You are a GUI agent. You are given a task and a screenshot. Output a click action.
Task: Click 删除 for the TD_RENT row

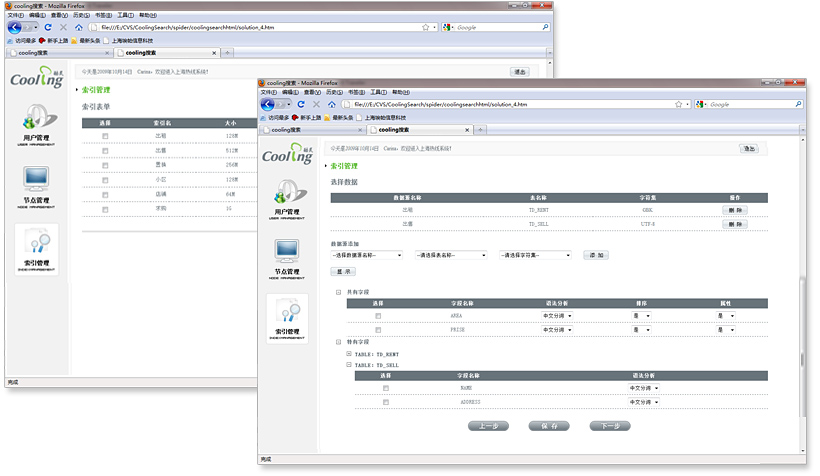click(x=734, y=210)
